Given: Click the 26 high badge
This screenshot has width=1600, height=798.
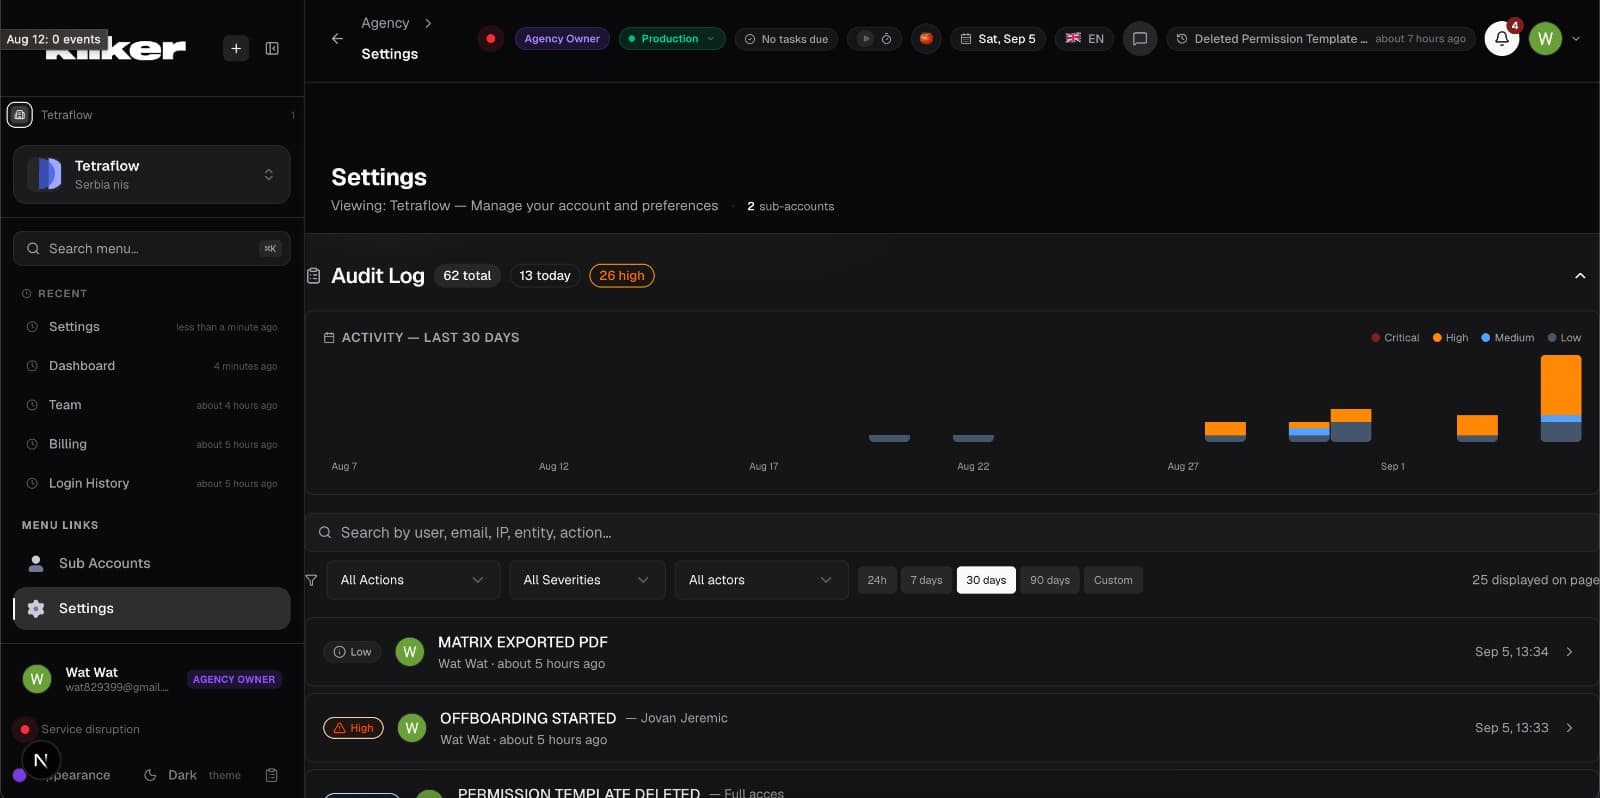Looking at the screenshot, I should (622, 276).
